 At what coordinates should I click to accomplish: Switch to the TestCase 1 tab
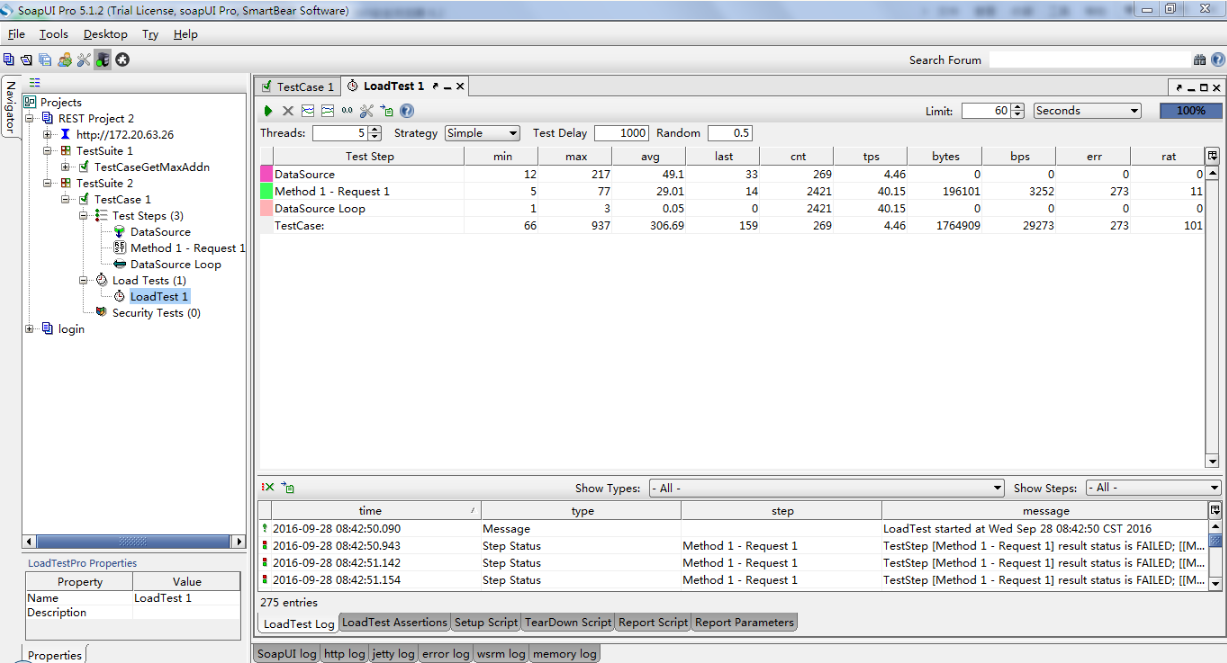(x=297, y=87)
